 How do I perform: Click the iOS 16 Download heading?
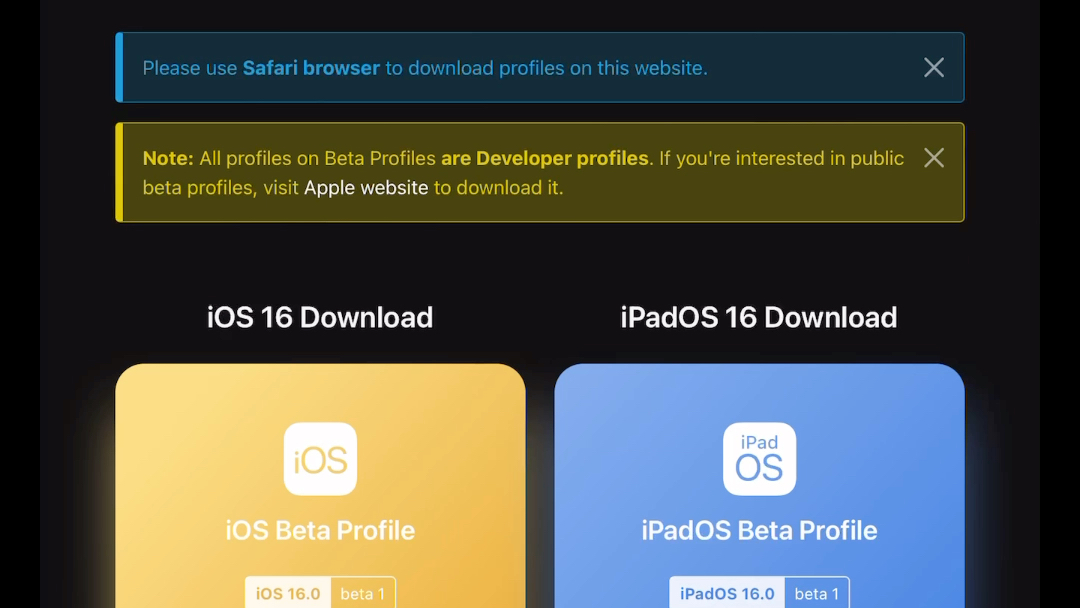(x=320, y=317)
